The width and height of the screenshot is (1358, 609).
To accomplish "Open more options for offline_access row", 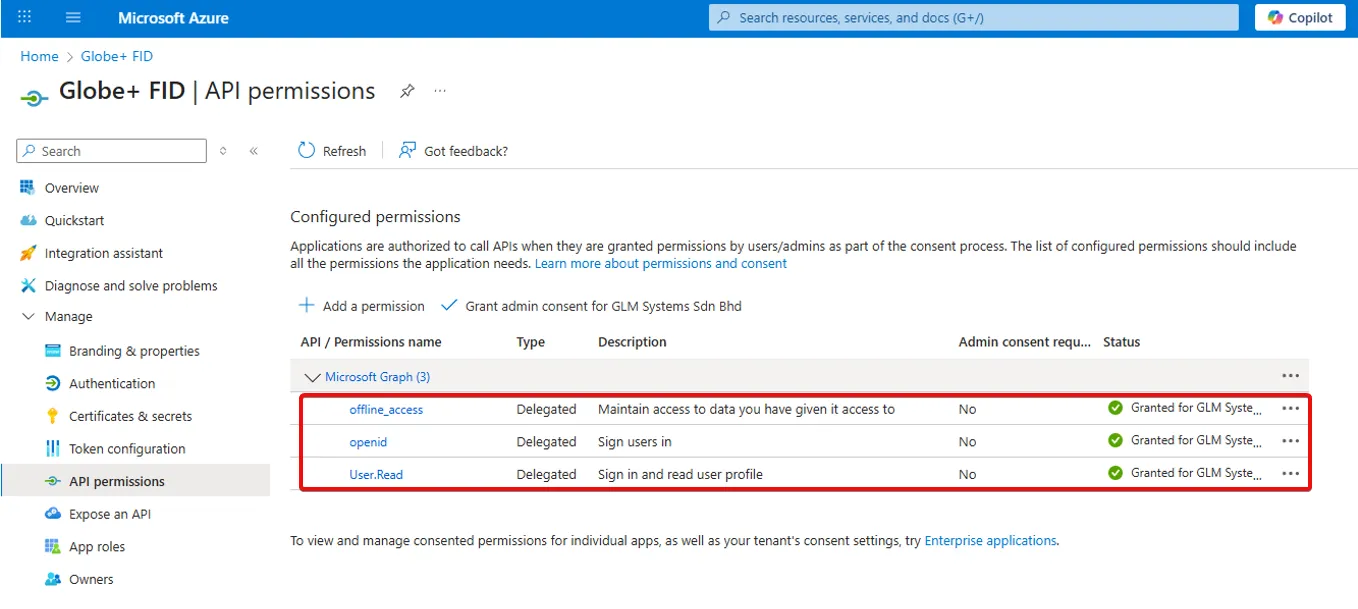I will [x=1290, y=409].
